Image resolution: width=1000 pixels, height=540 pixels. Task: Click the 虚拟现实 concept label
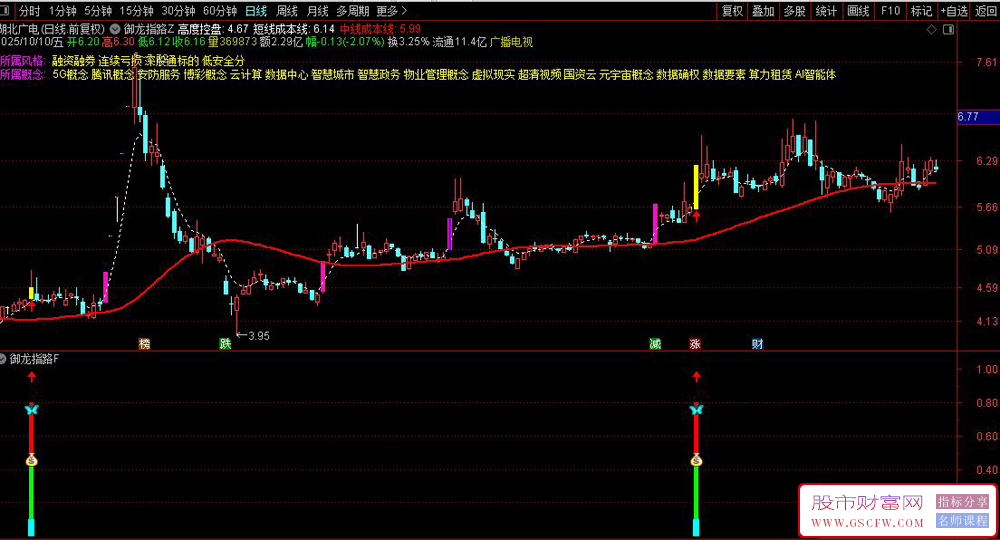(493, 75)
